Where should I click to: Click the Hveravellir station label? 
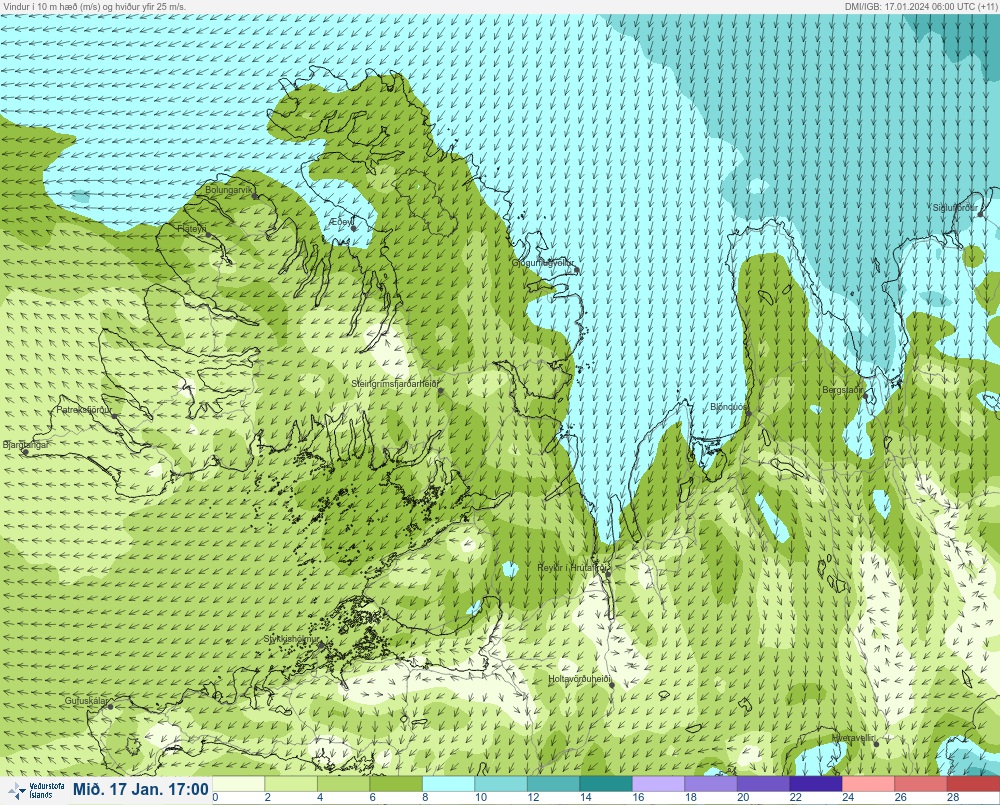coord(853,738)
